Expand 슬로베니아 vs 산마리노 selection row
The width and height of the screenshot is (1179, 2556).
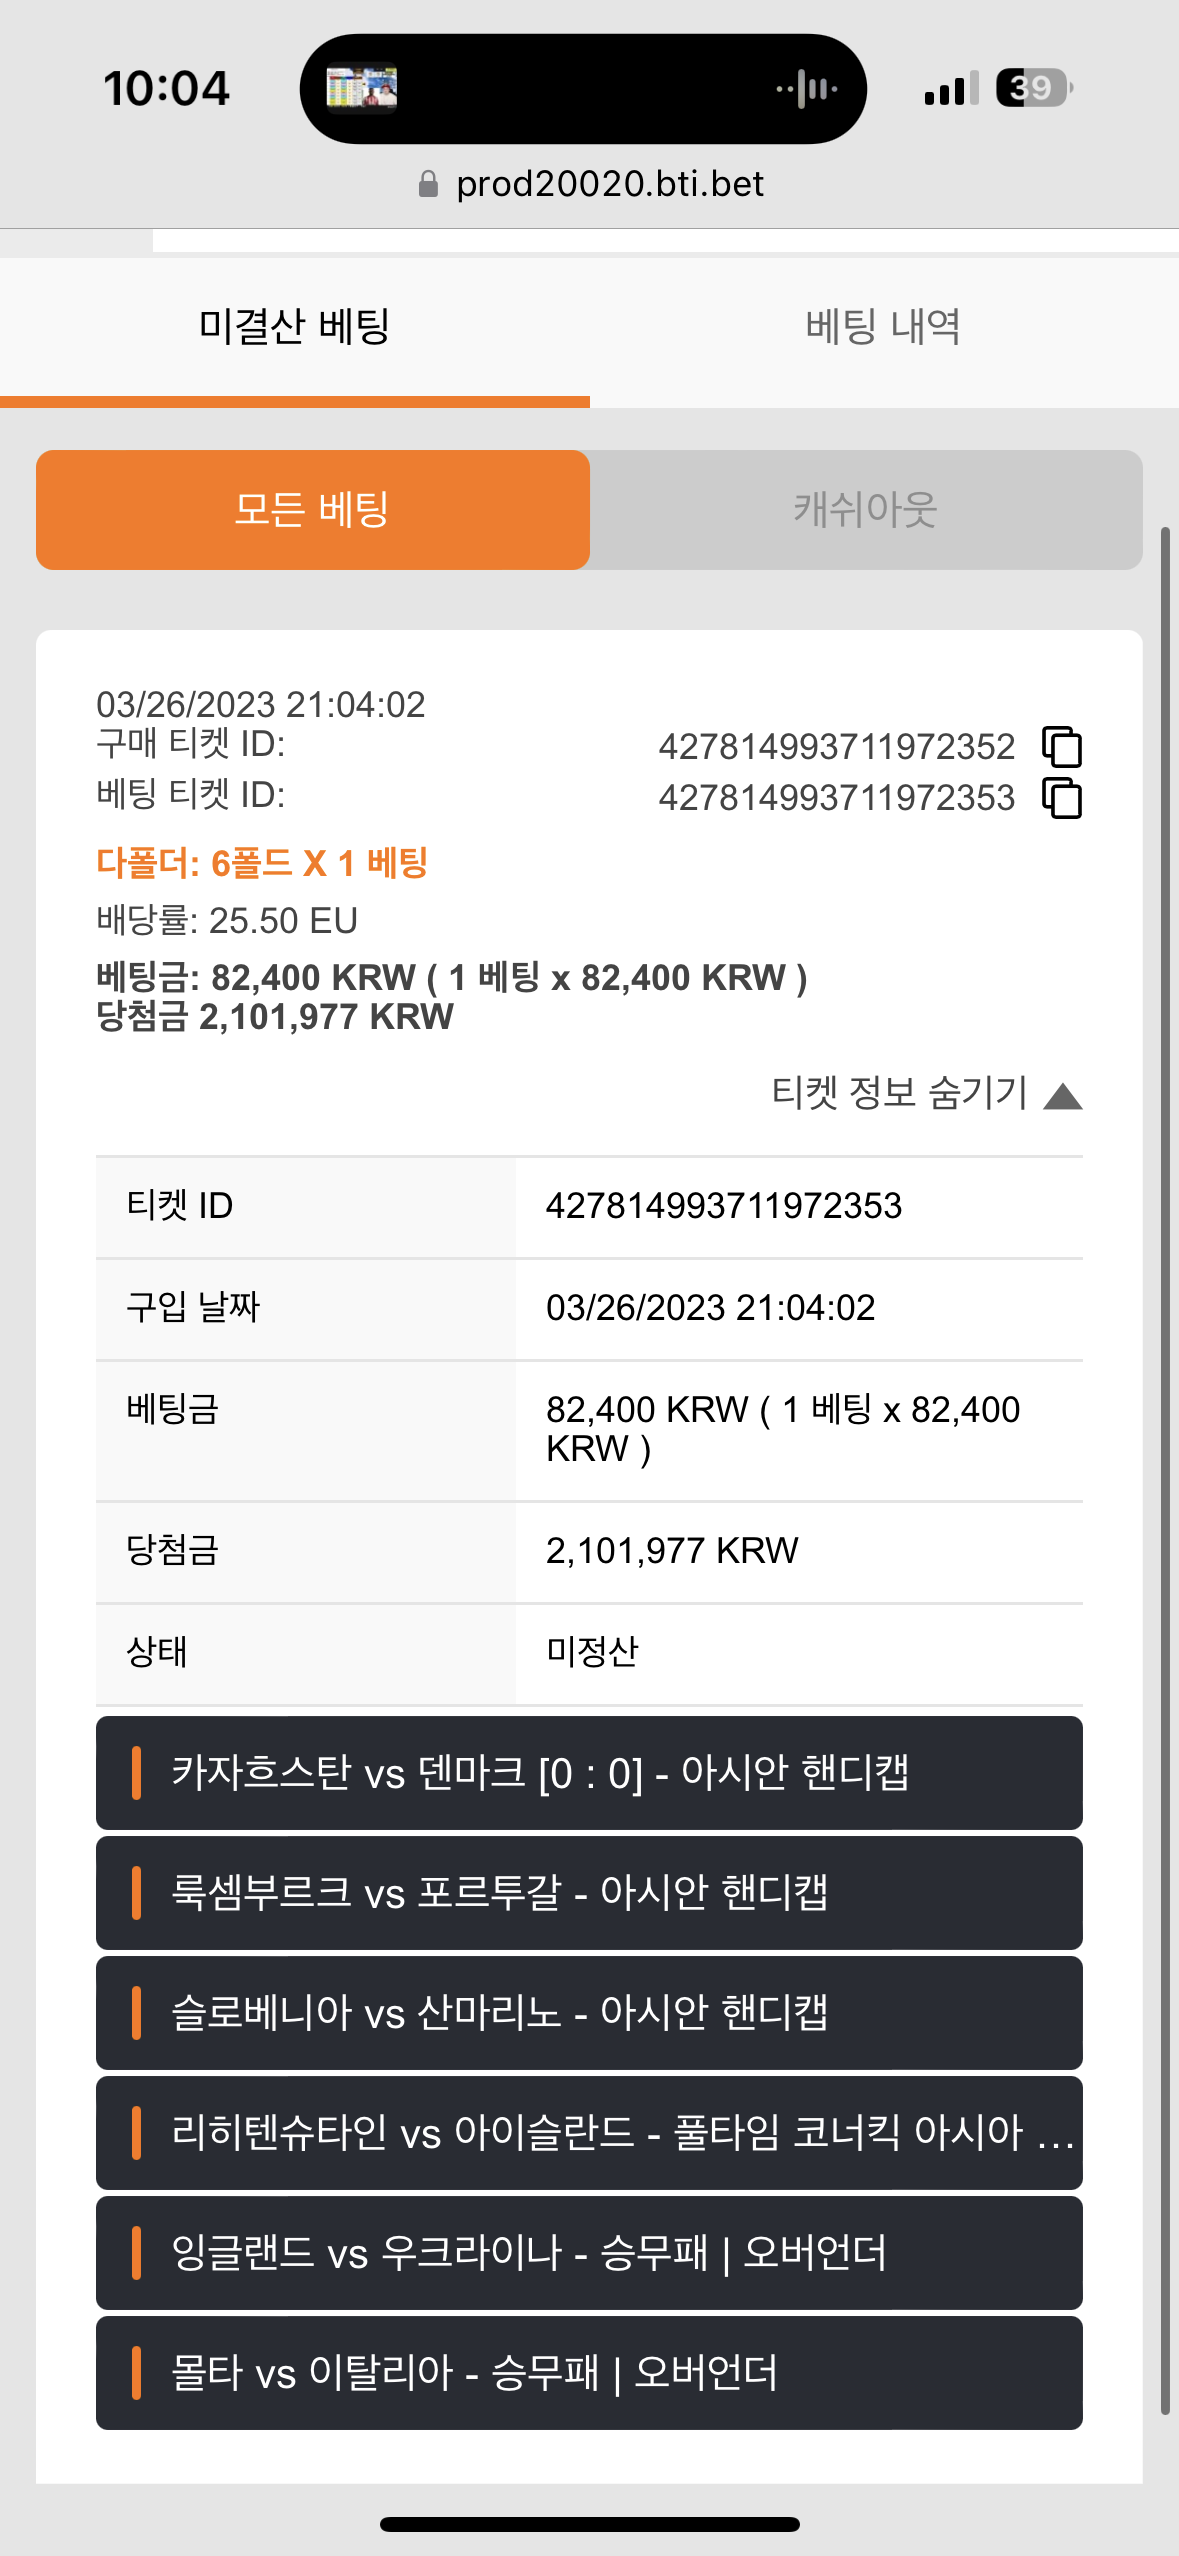589,2013
